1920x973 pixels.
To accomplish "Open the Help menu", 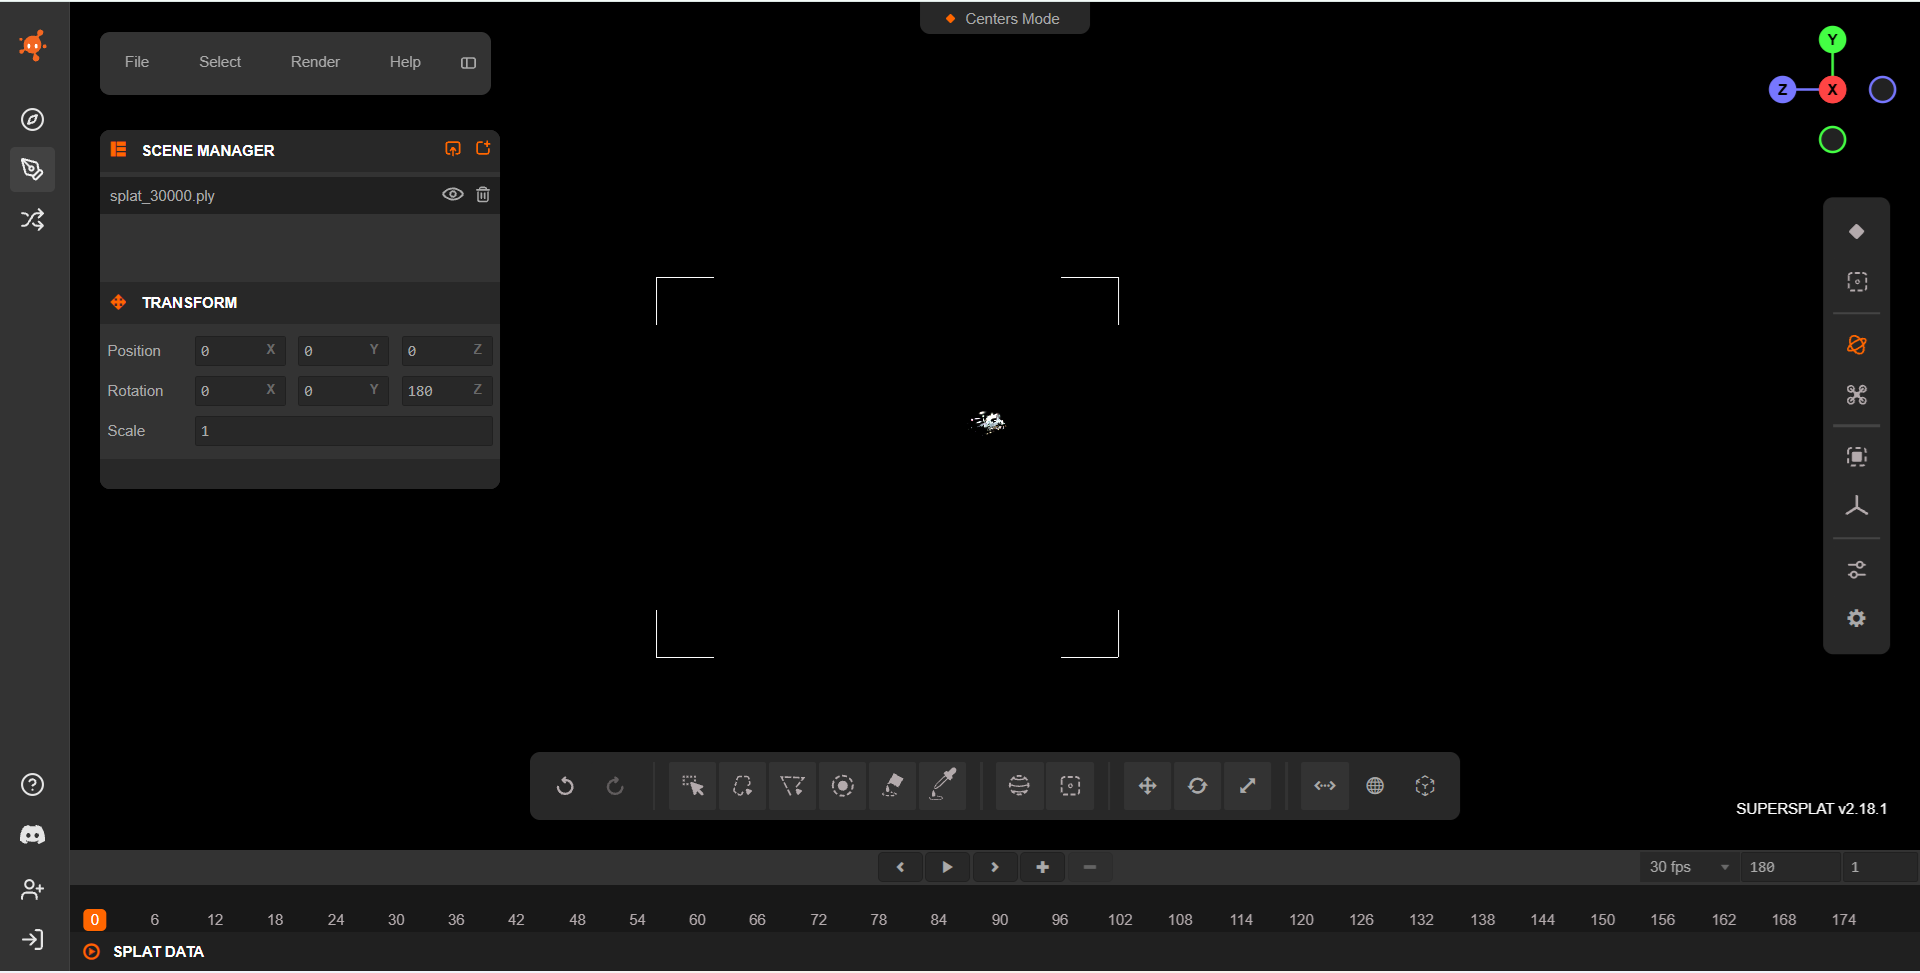I will (405, 62).
